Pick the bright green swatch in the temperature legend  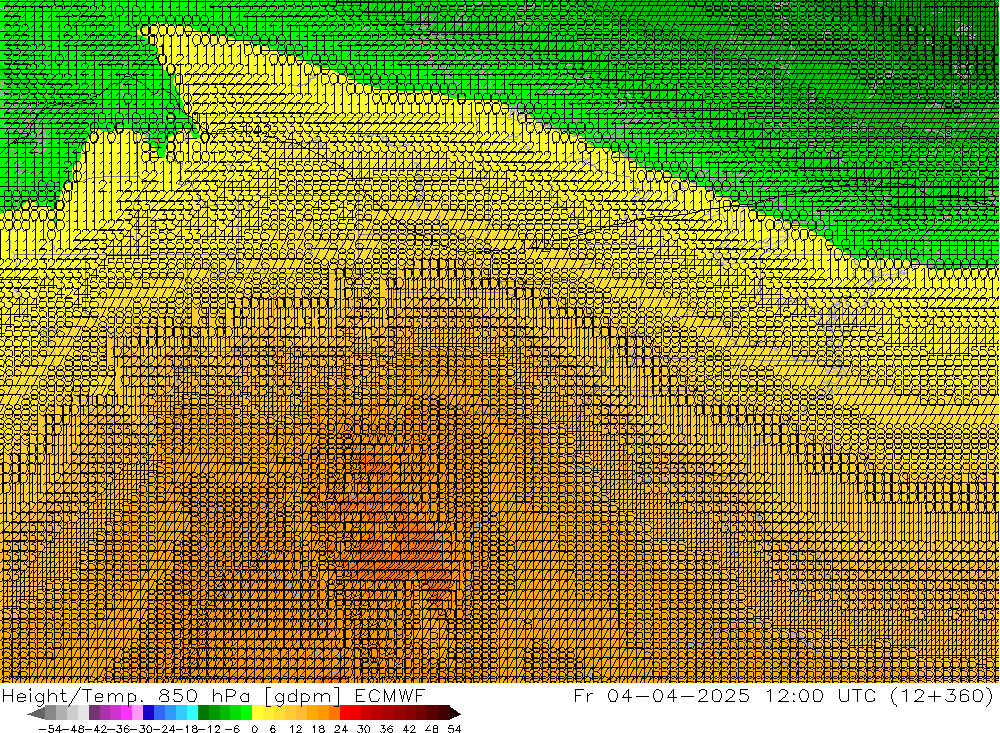coord(246,713)
